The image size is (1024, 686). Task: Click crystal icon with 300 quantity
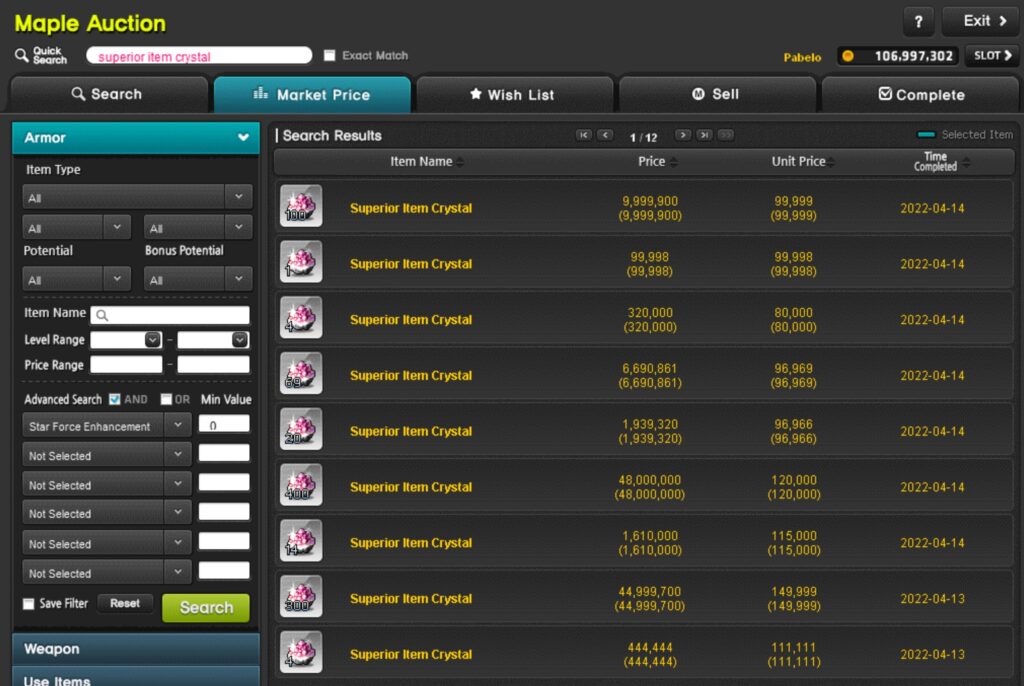point(301,596)
